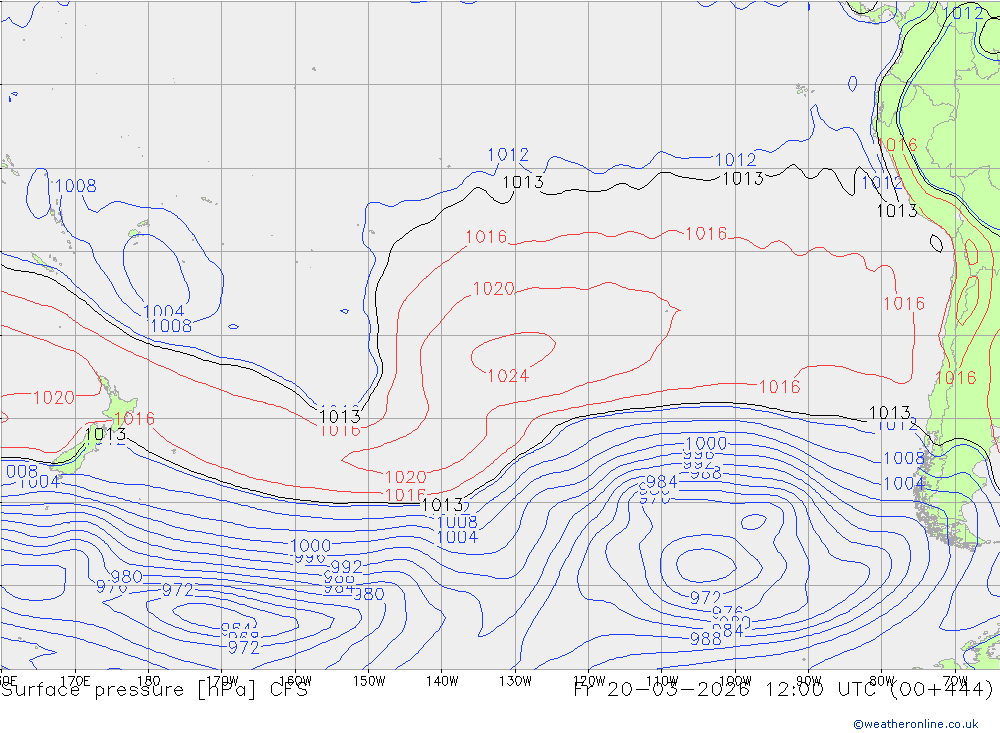Click the 1008 label off the Chilean coast

point(903,458)
